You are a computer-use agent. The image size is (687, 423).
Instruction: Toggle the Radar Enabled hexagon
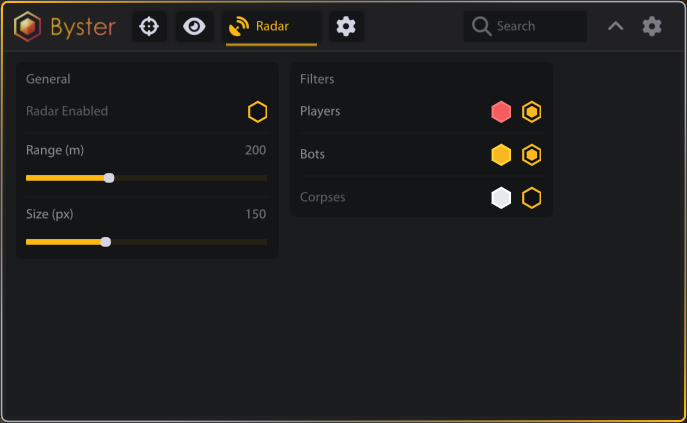[x=258, y=112]
